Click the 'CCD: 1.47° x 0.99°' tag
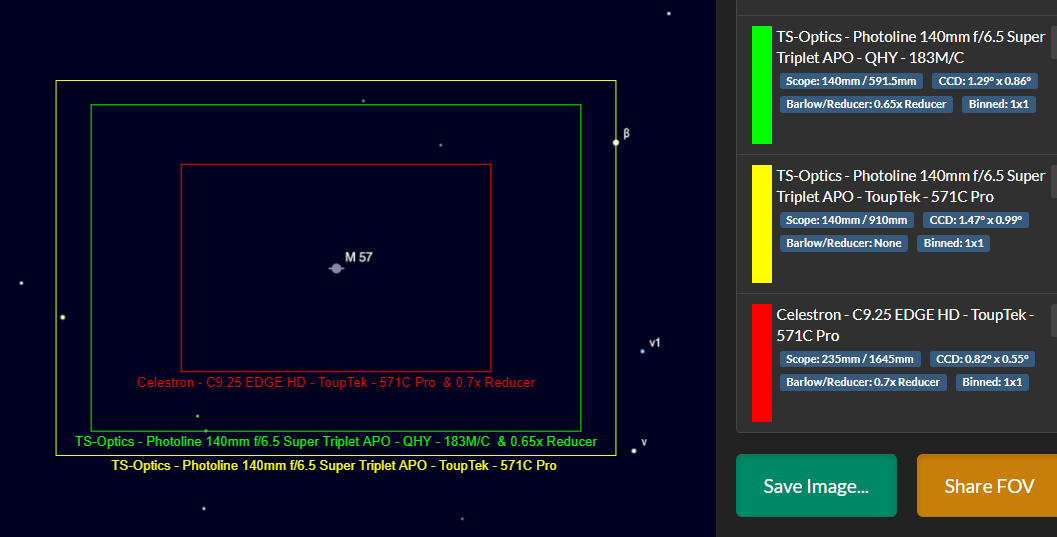 [x=975, y=220]
